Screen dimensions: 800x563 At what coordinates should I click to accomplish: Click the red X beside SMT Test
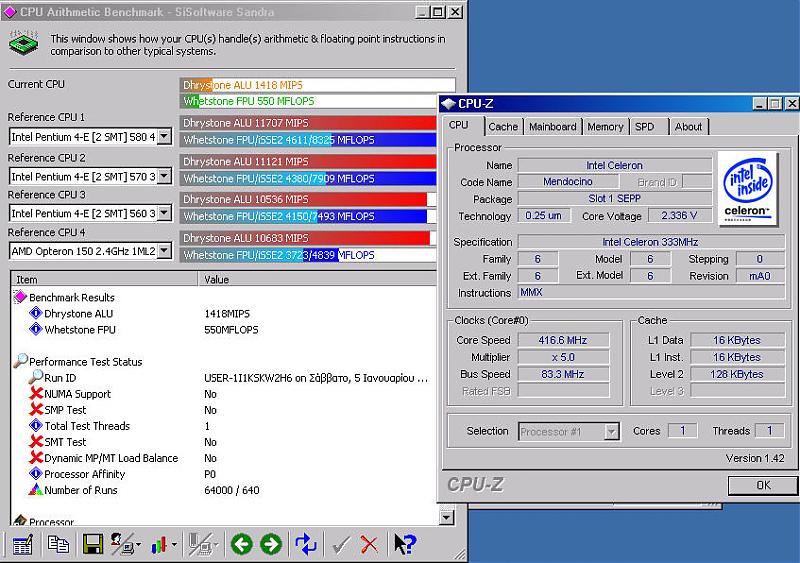coord(36,441)
